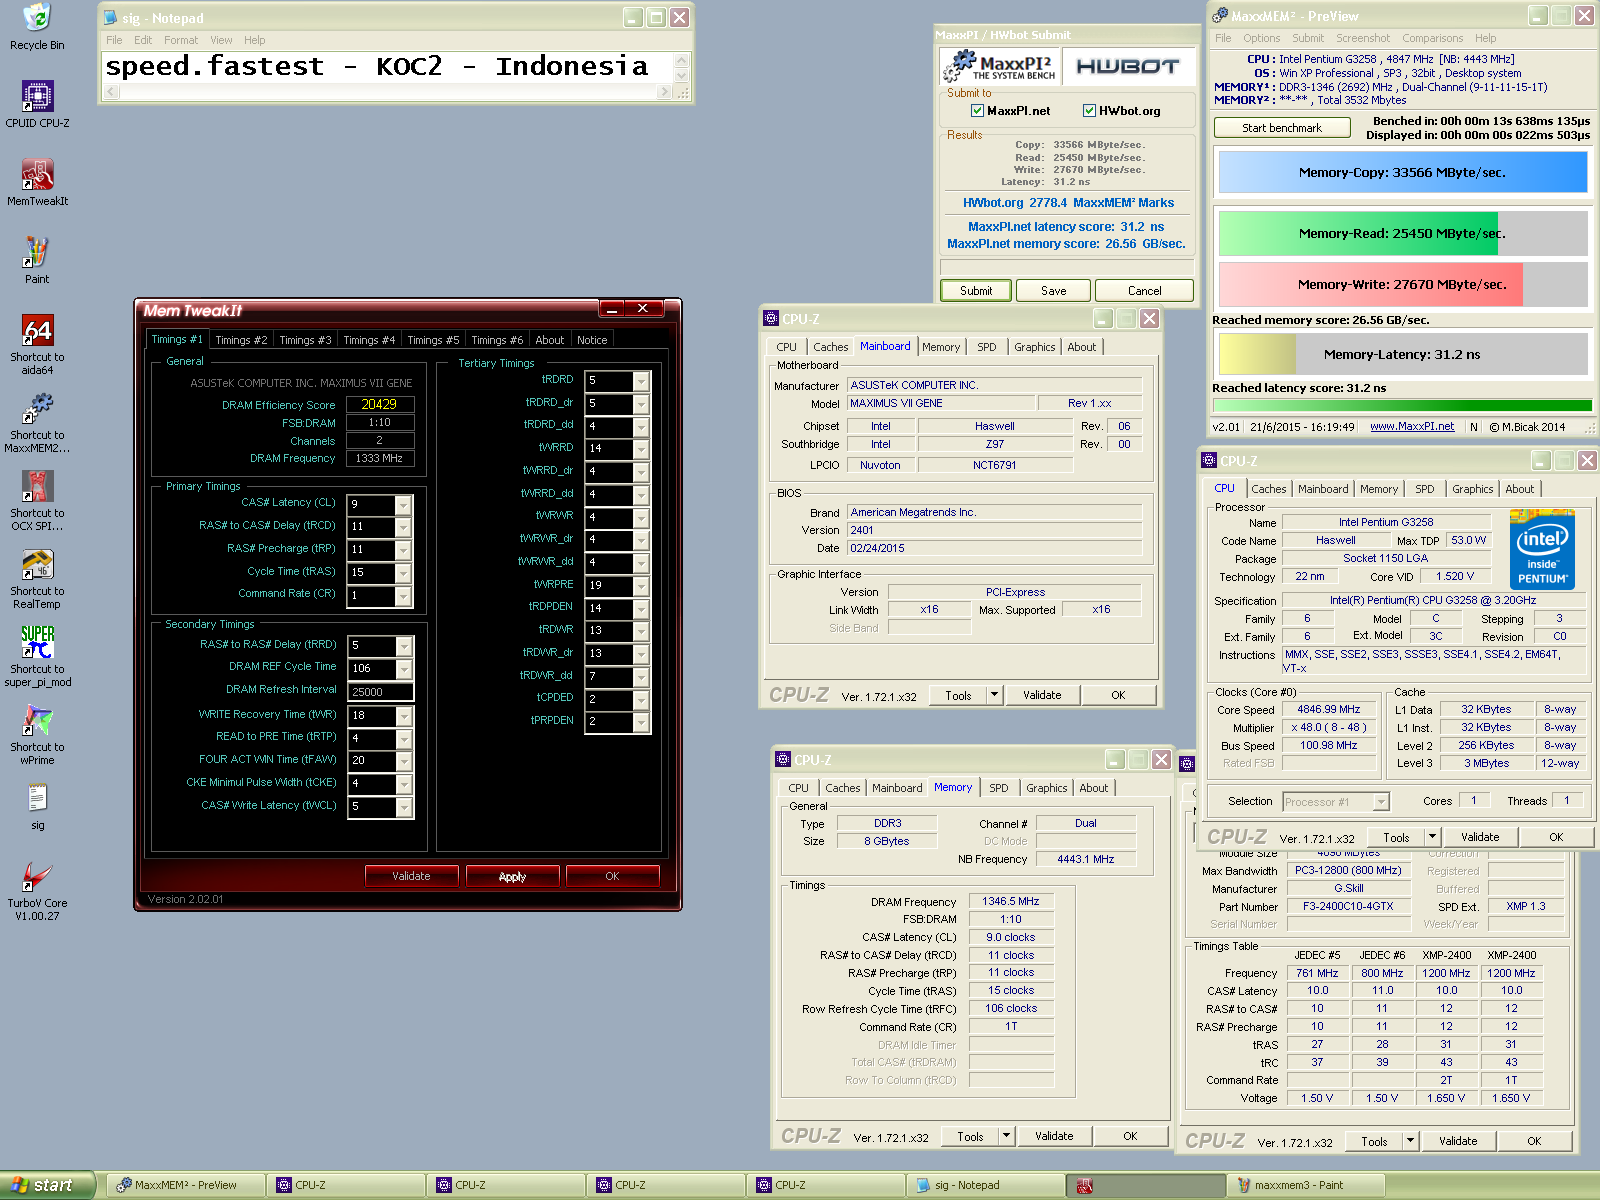Switch to maxxmem3 - Paint taskbar item

click(x=1306, y=1185)
